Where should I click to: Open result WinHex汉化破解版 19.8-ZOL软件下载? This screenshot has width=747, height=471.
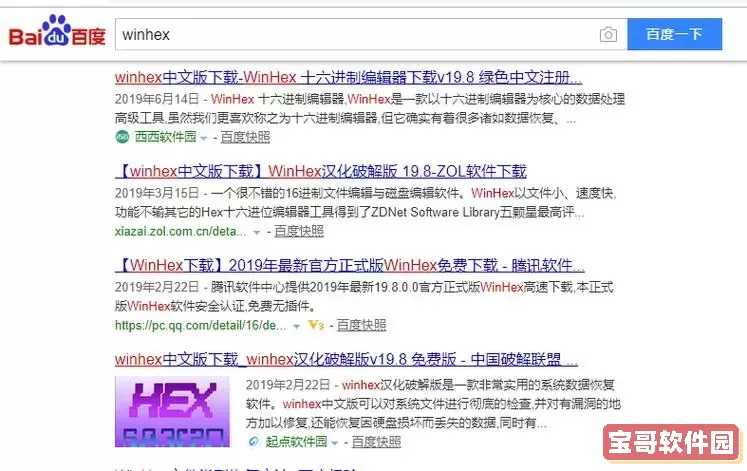[321, 171]
